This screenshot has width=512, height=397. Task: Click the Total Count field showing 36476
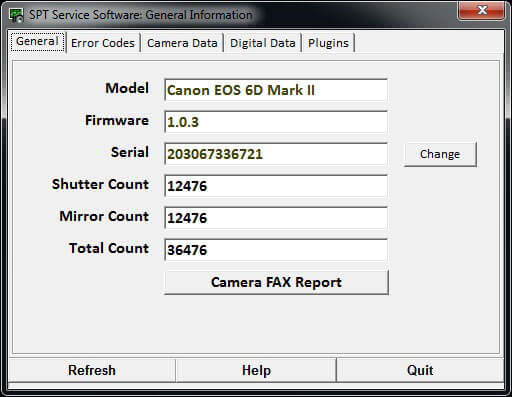click(x=276, y=250)
